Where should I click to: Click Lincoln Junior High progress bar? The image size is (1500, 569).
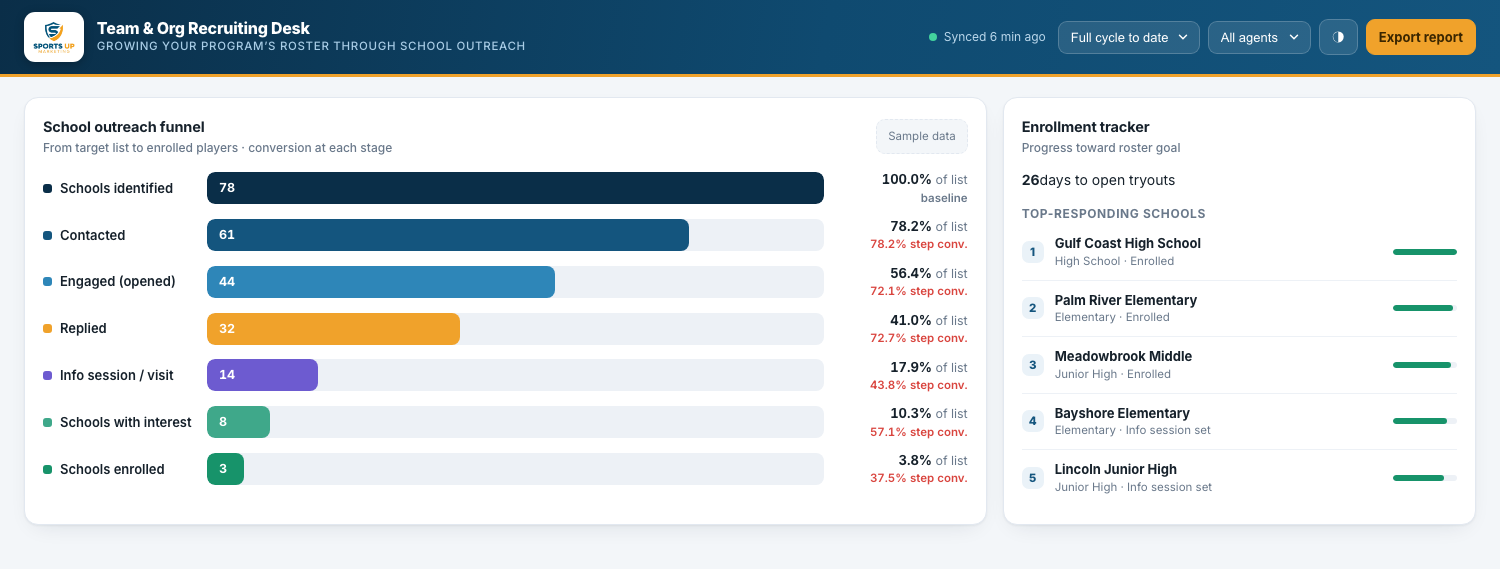point(1425,478)
